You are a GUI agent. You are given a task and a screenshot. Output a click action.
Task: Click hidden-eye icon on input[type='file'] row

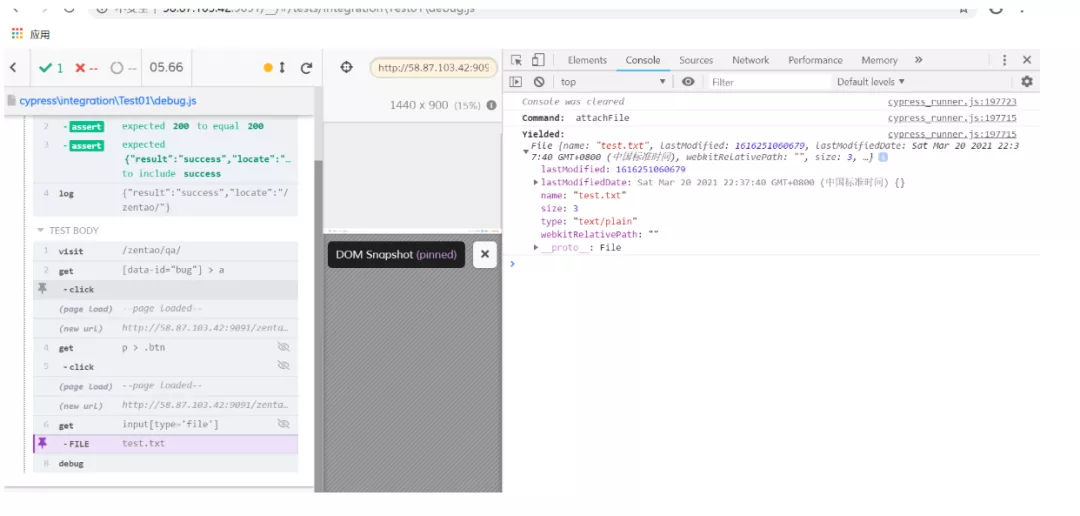283,424
